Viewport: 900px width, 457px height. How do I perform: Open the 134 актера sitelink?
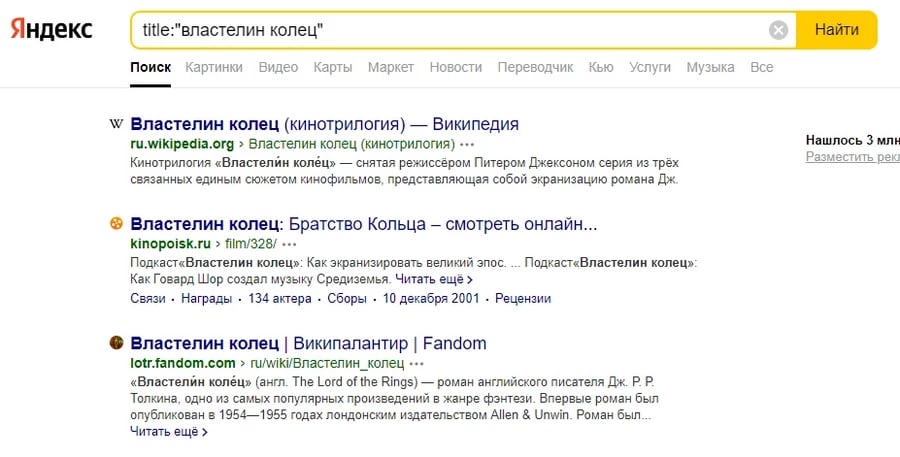pos(280,299)
